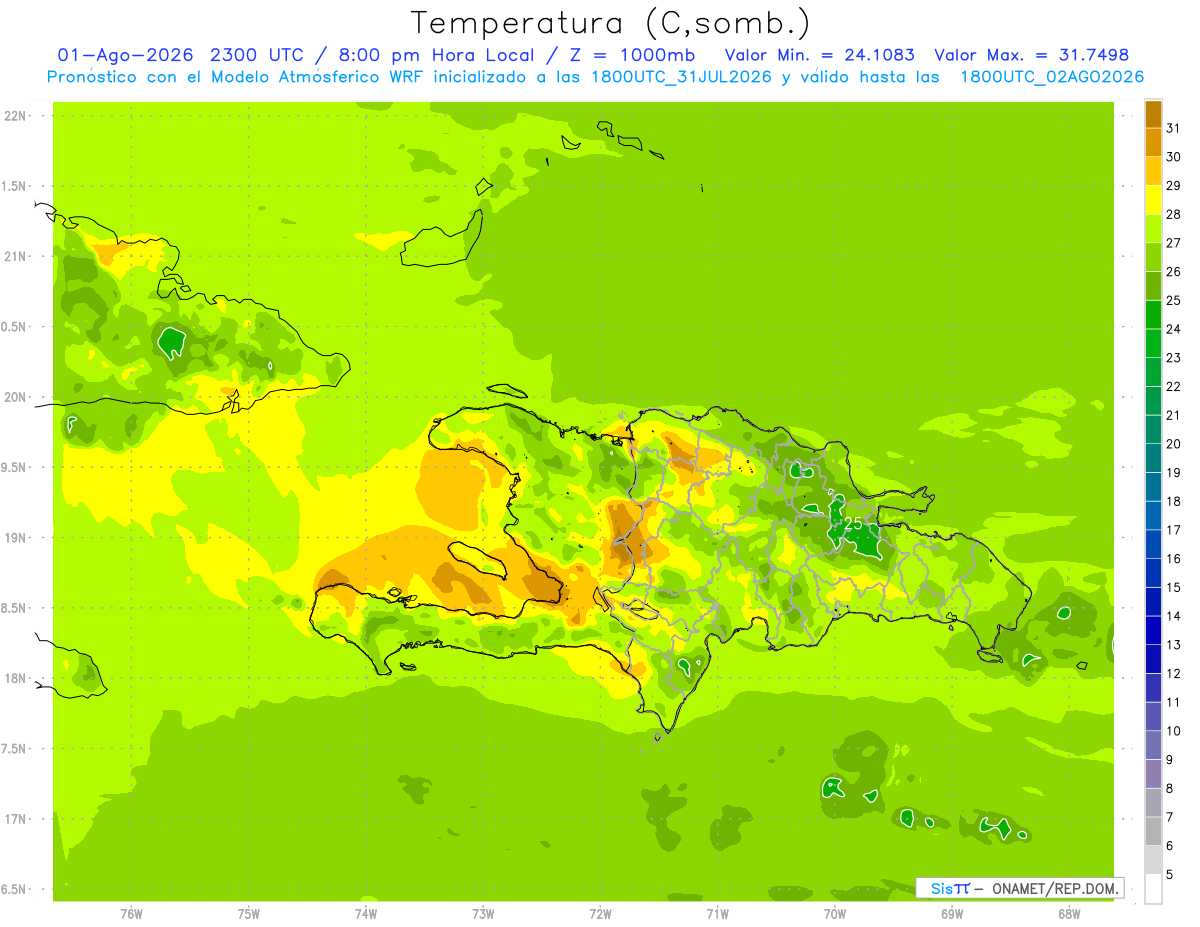
Task: Click the "Sisπ" logo text
Action: [950, 888]
